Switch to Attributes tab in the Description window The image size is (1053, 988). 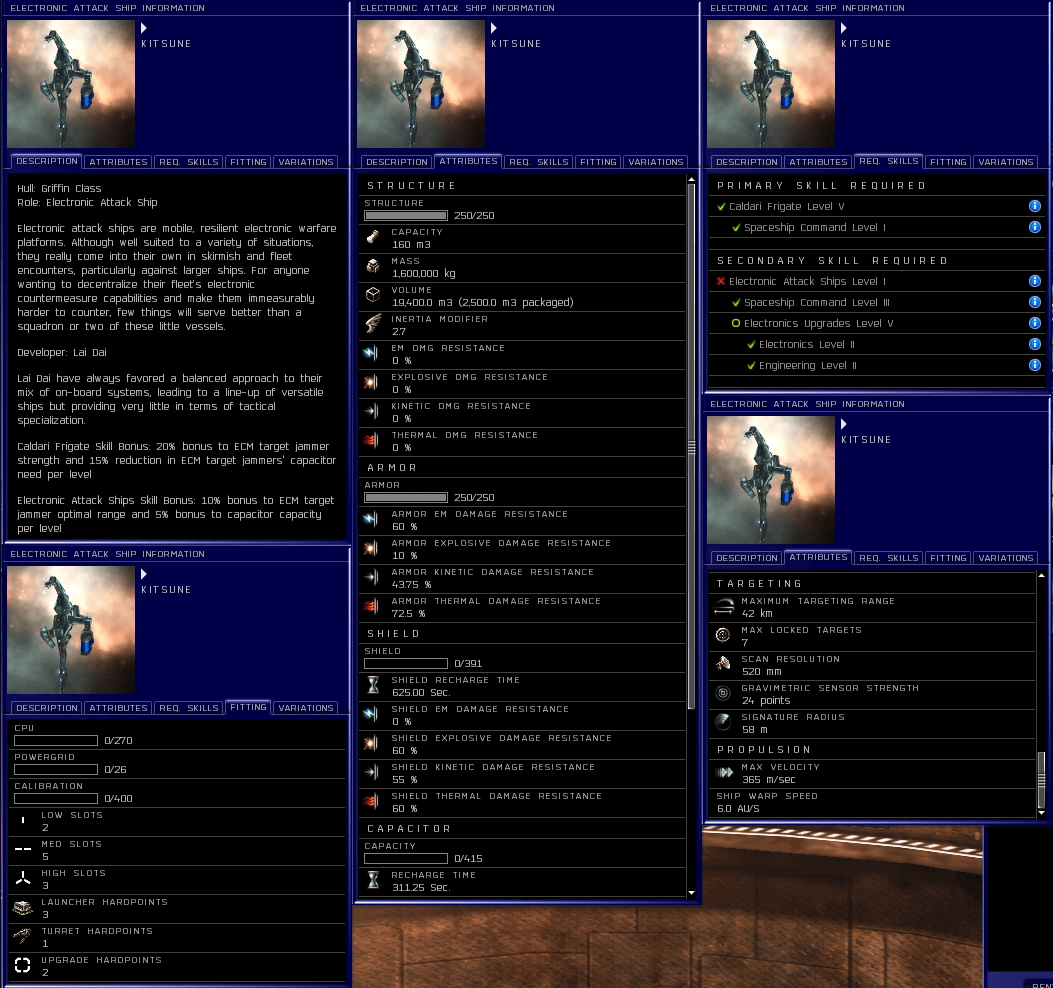point(118,162)
